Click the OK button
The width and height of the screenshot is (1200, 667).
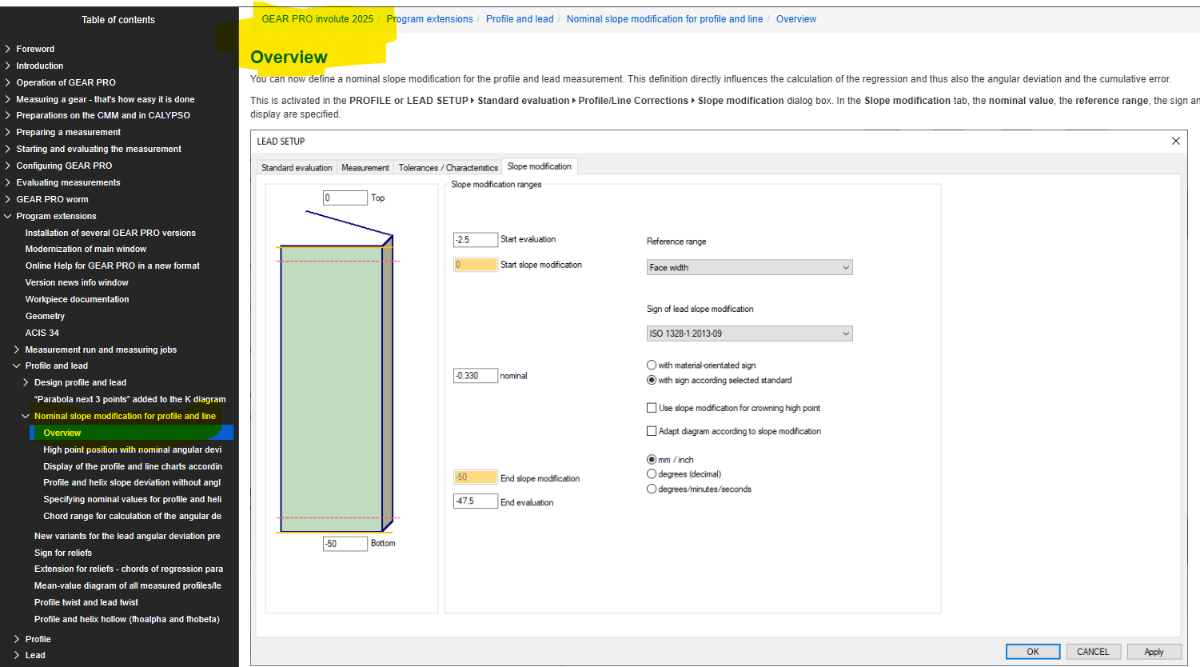[x=1032, y=651]
